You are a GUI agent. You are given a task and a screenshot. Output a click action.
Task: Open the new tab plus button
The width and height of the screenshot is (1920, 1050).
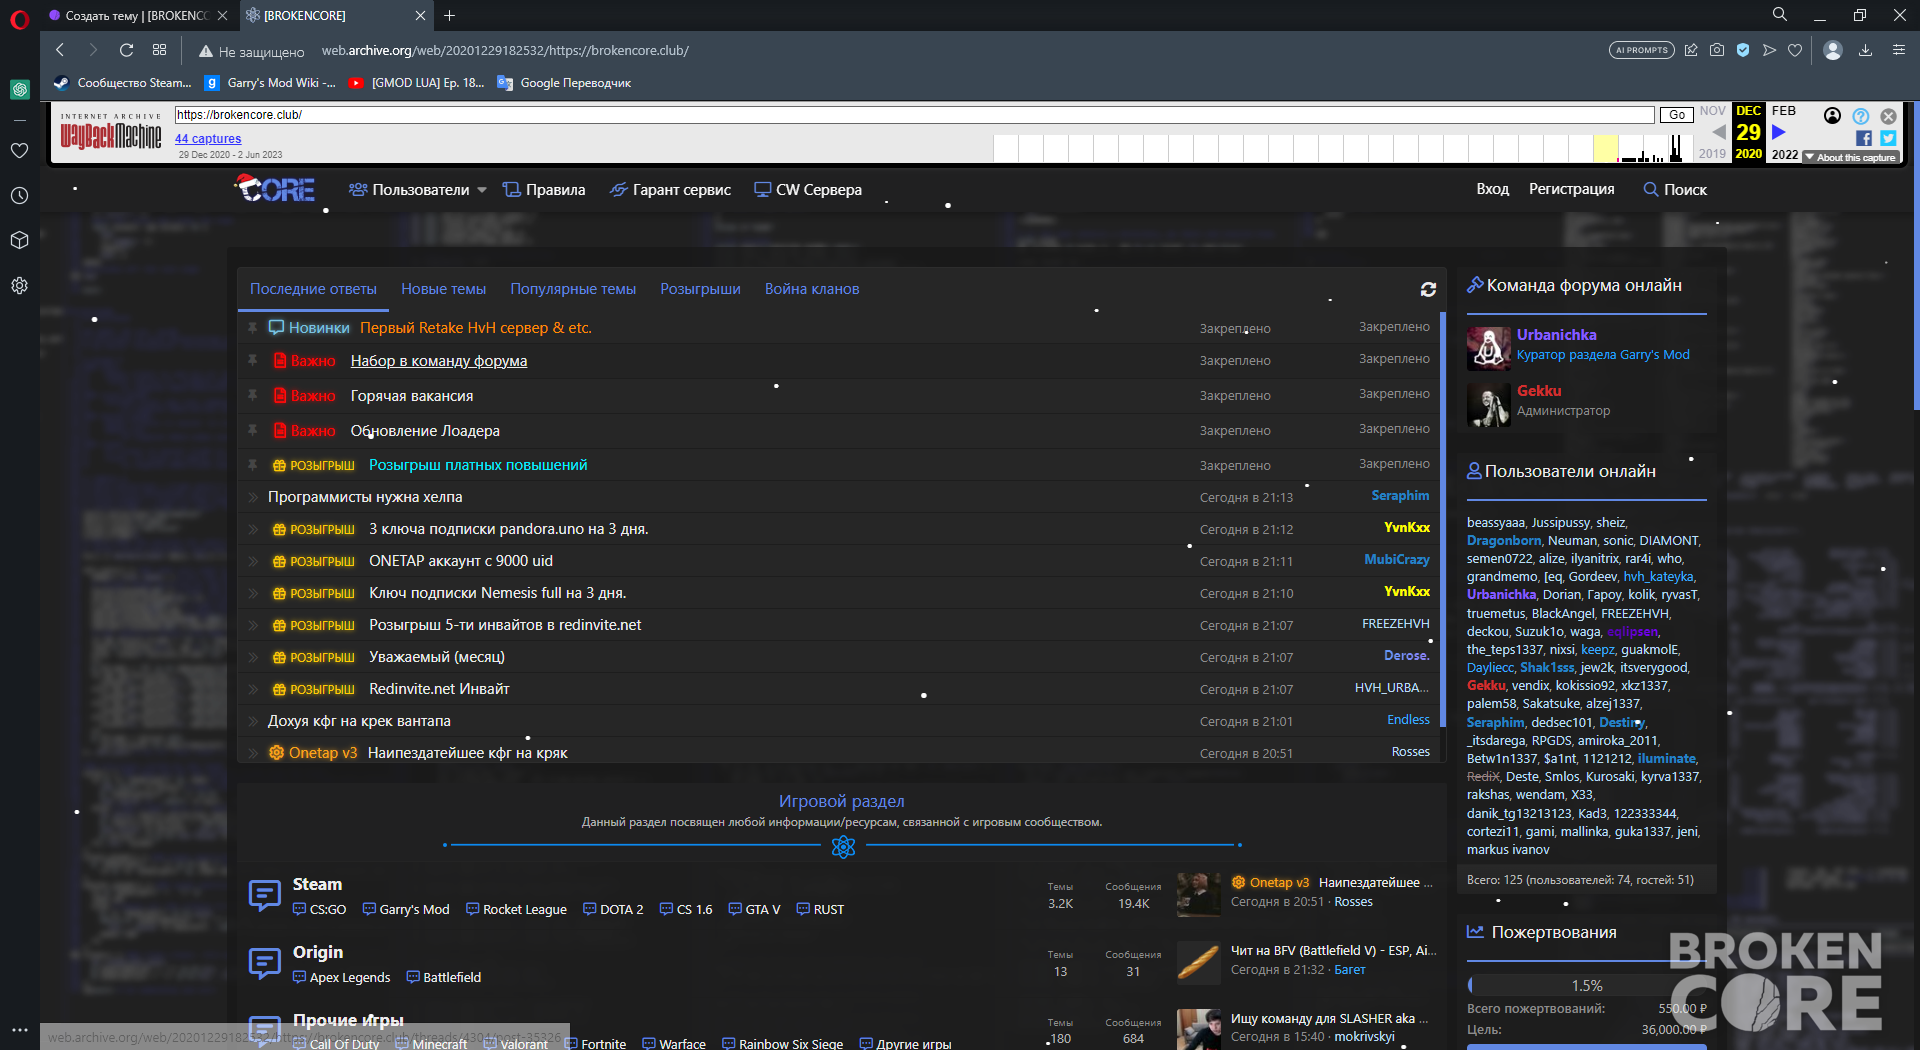(x=450, y=15)
